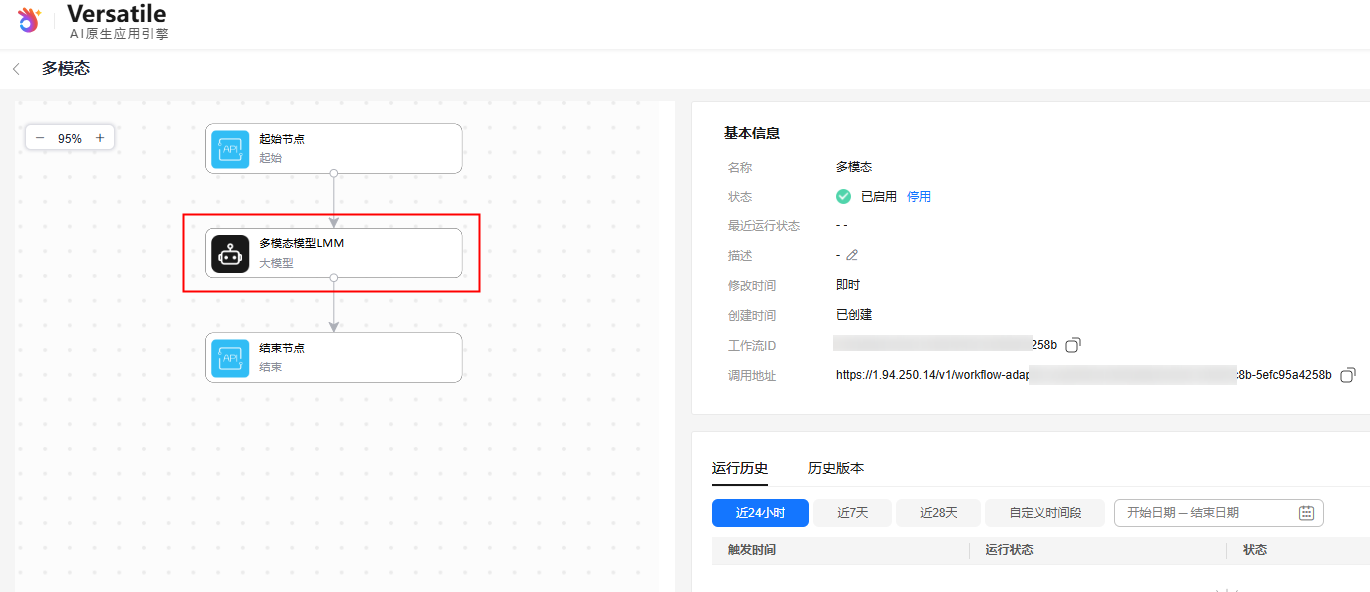
Task: Filter by 近28天
Action: 939,513
